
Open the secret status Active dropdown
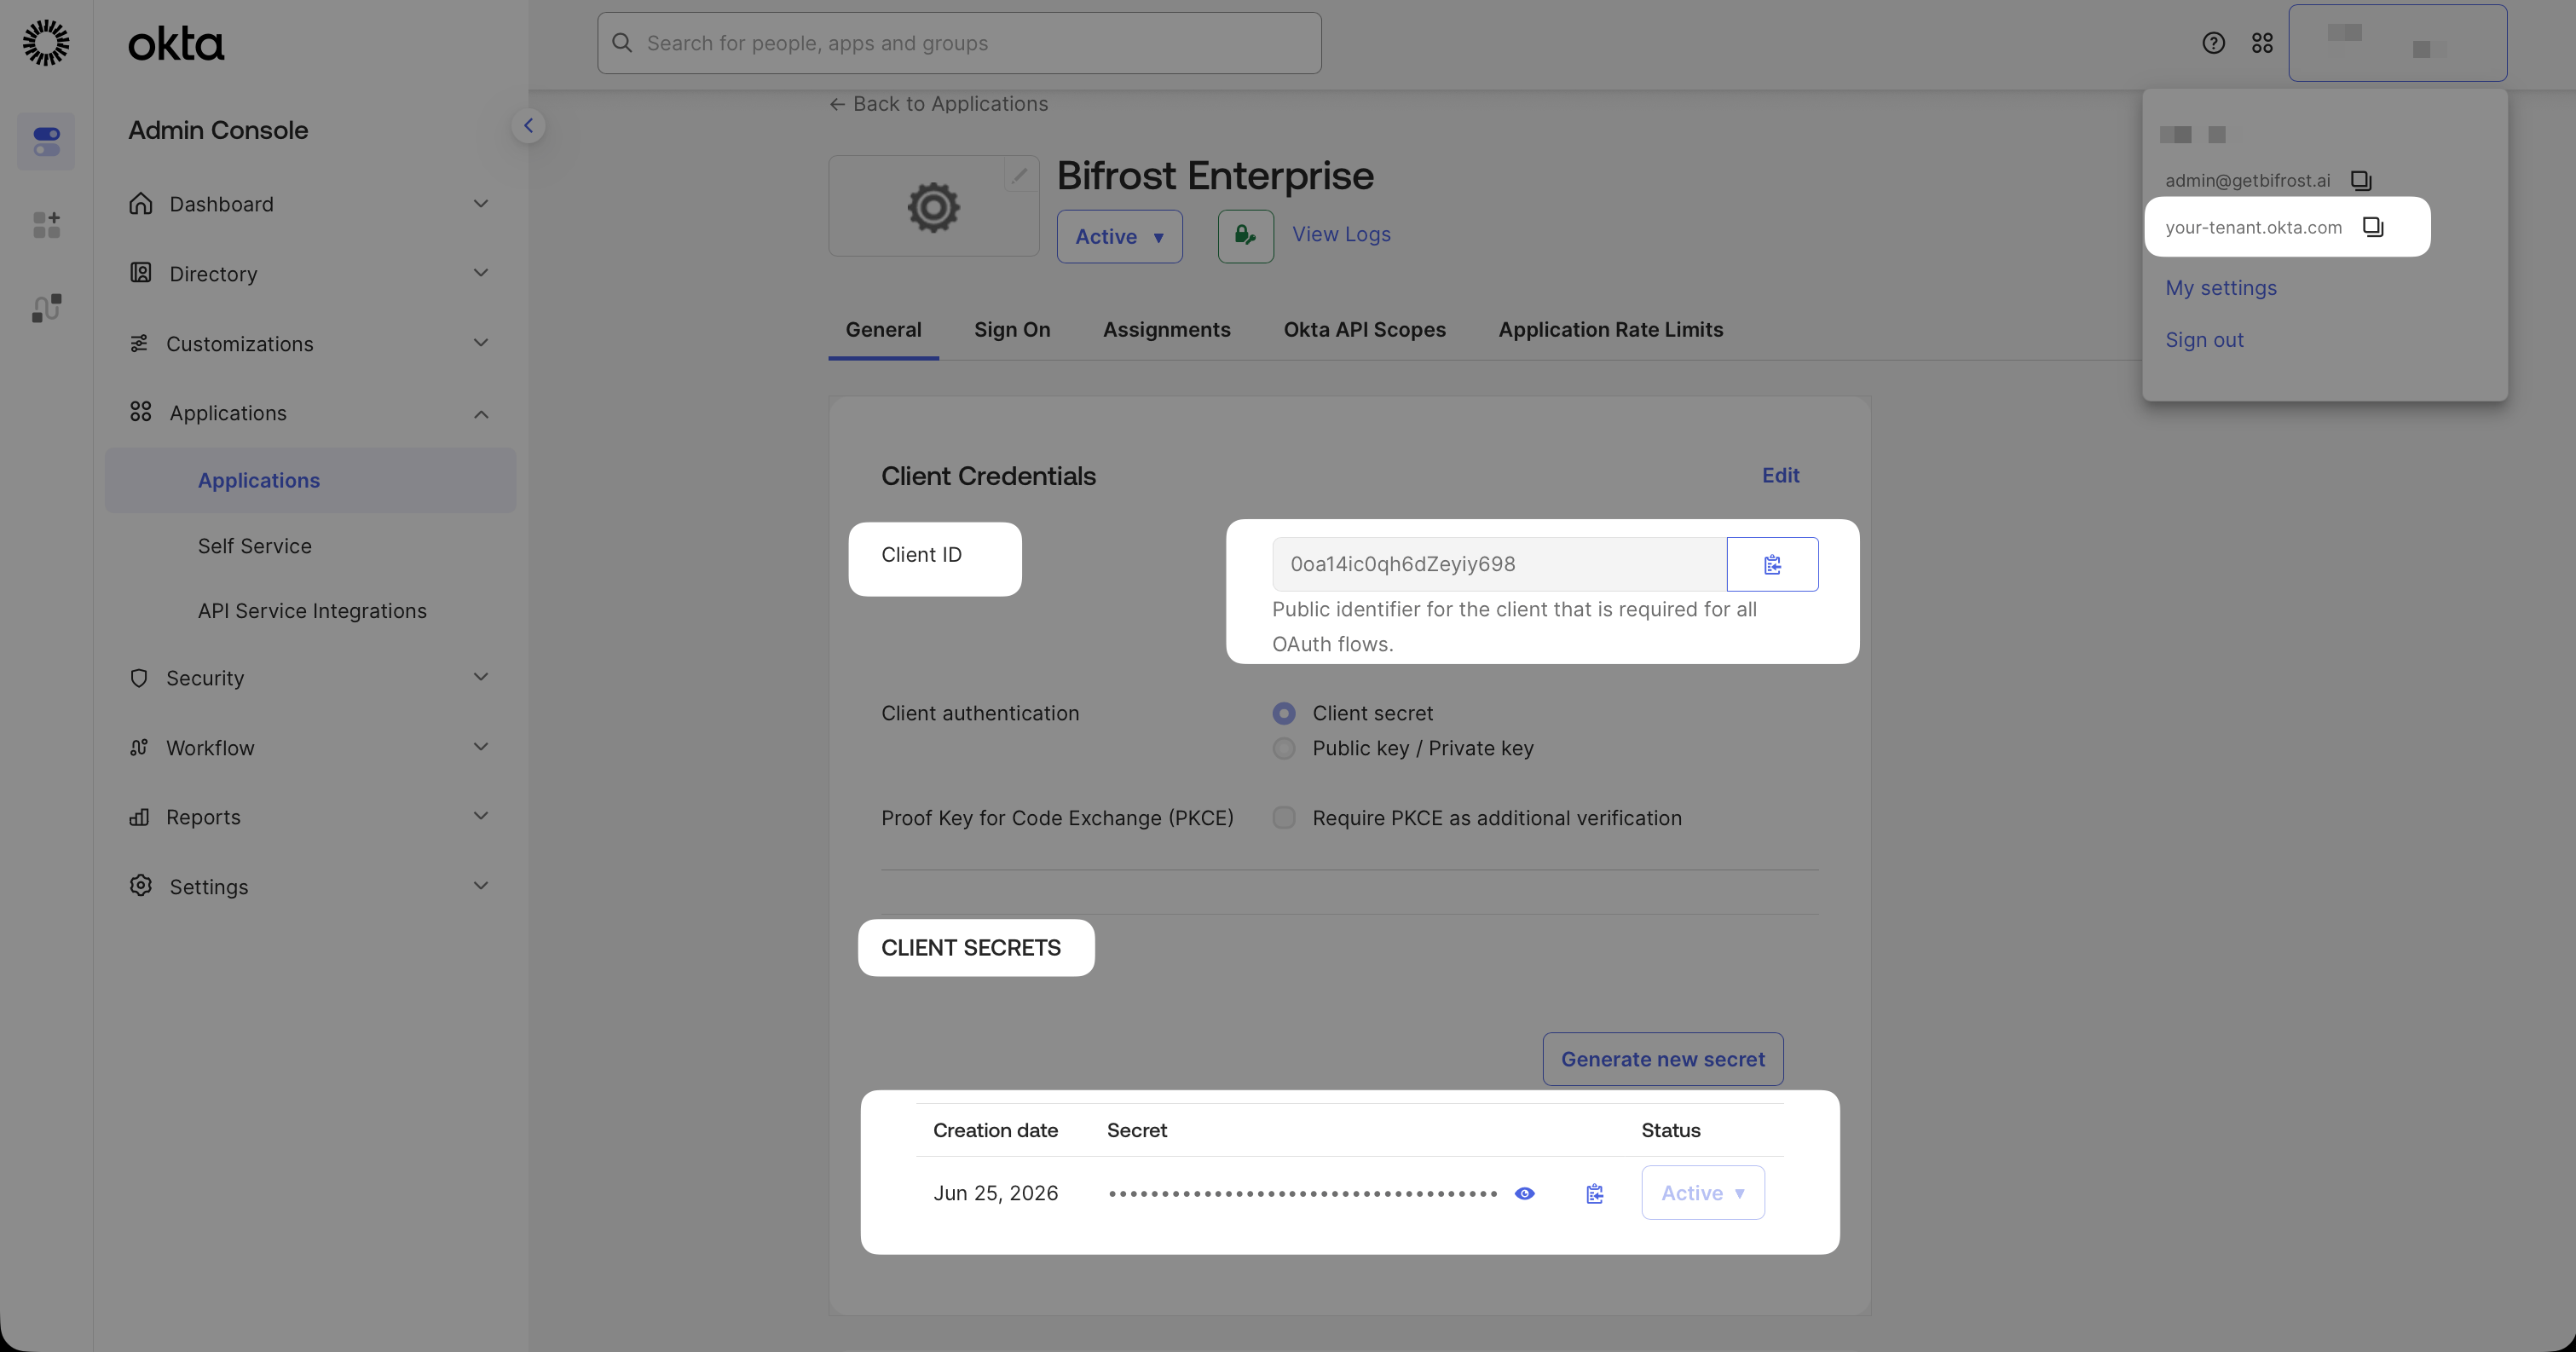[x=1702, y=1193]
